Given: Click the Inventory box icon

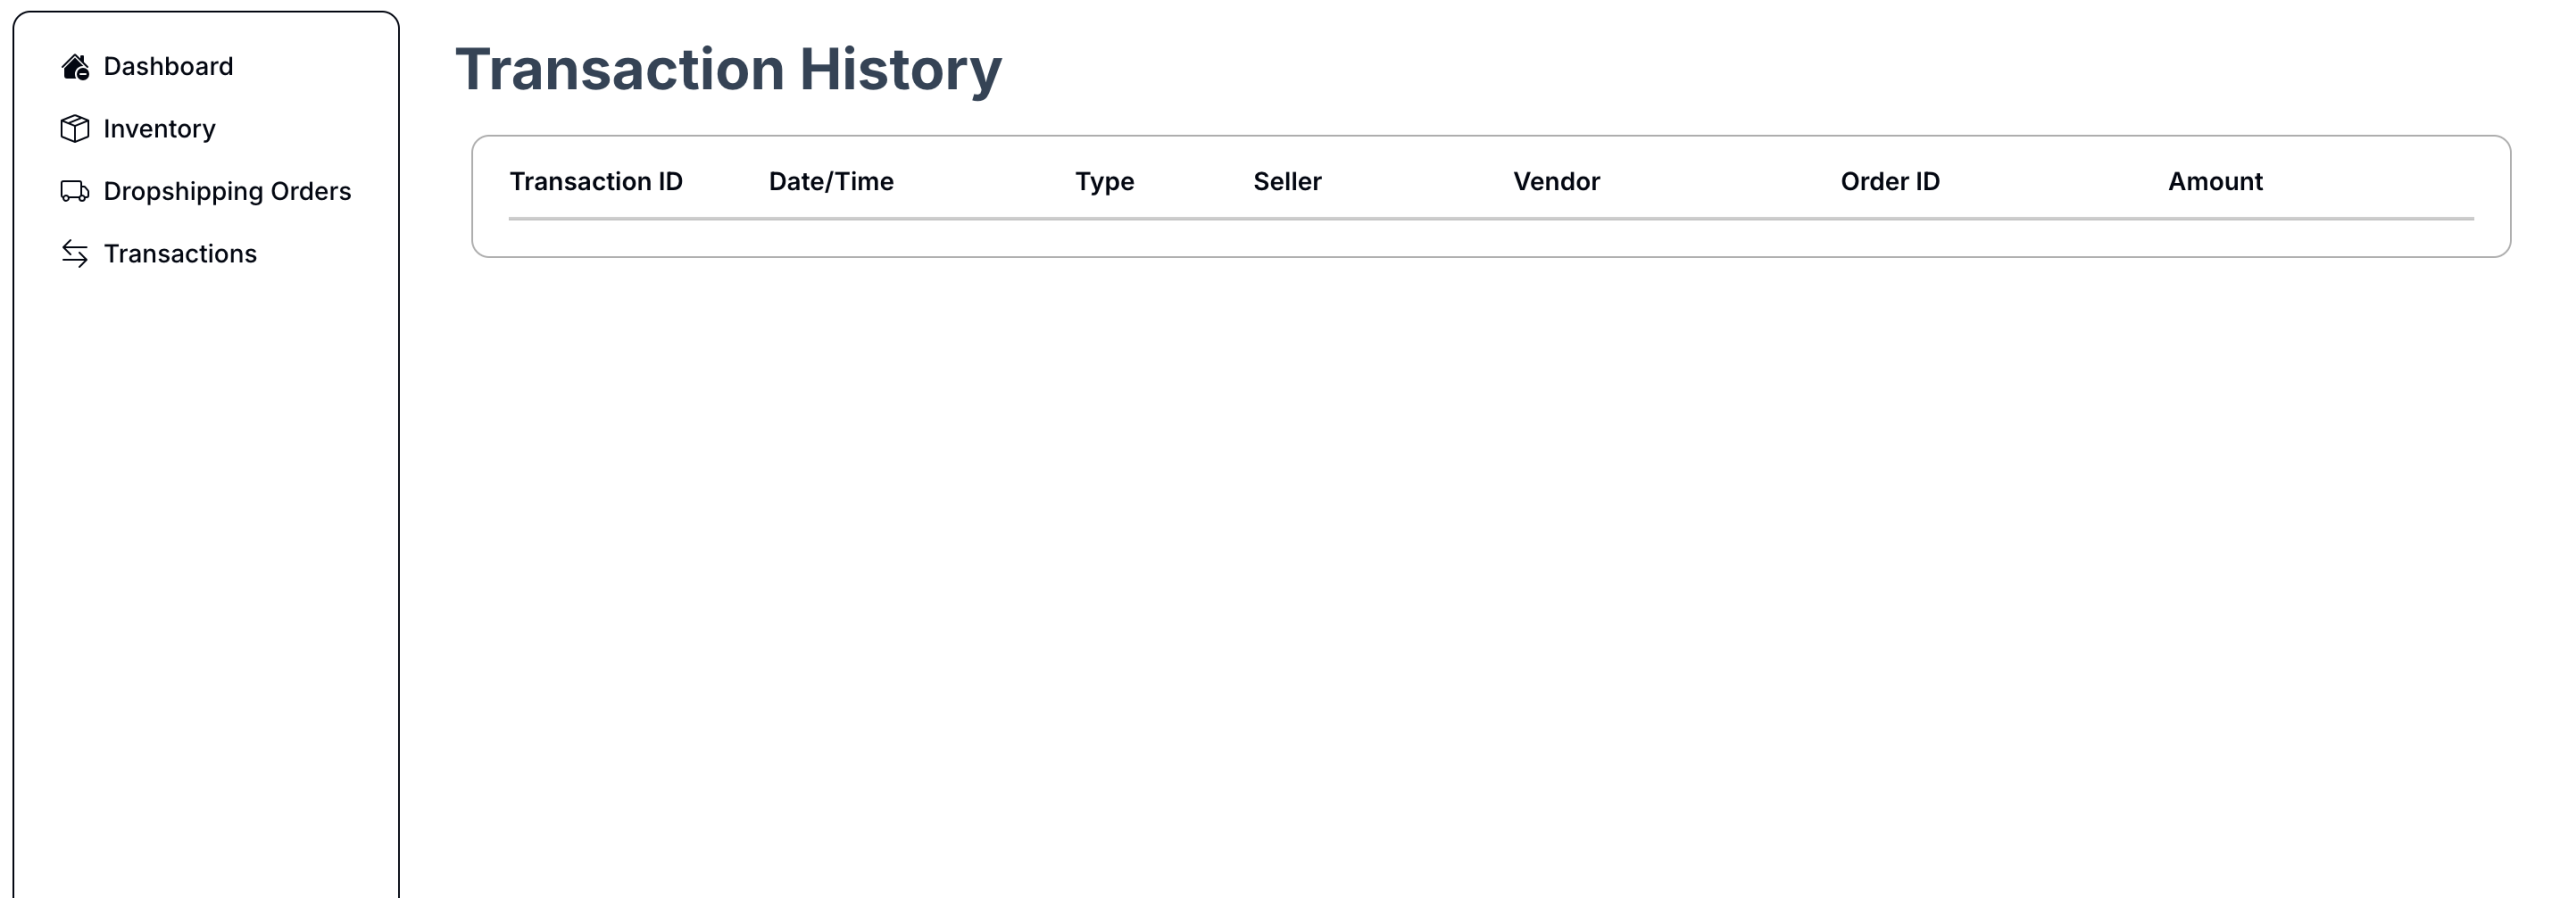Looking at the screenshot, I should tap(75, 129).
